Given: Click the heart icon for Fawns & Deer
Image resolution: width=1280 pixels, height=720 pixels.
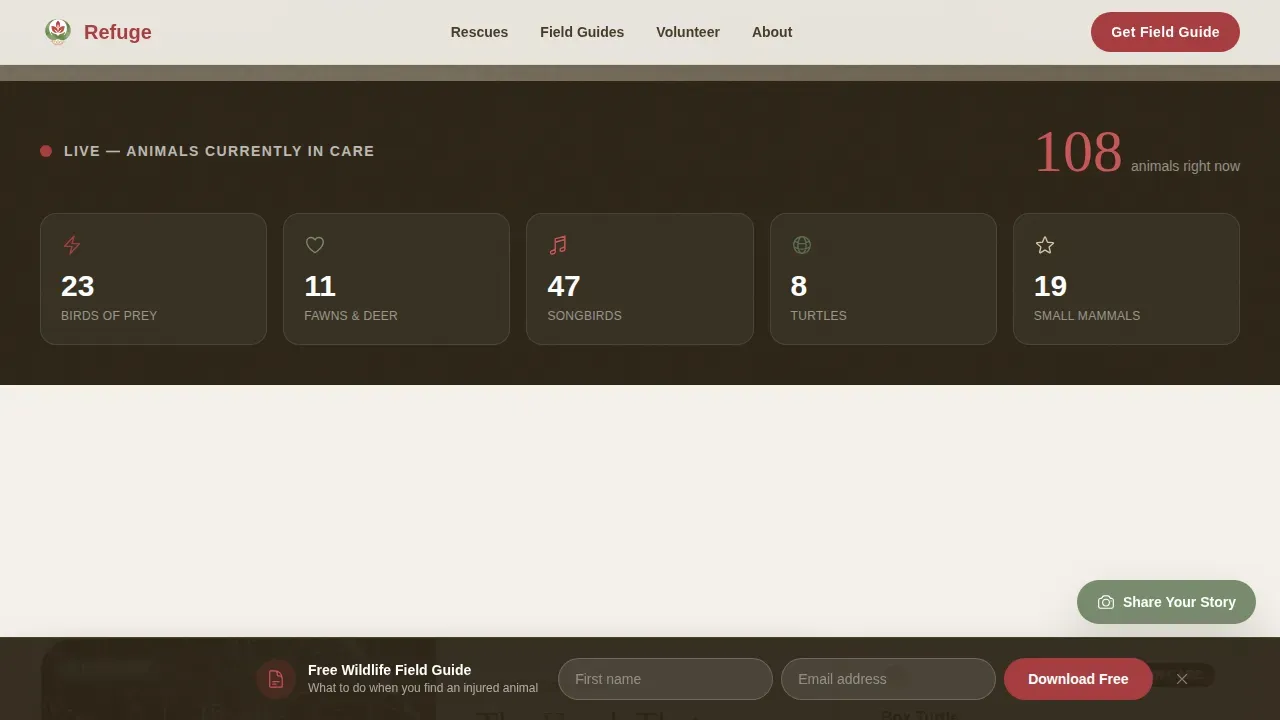Looking at the screenshot, I should 315,245.
